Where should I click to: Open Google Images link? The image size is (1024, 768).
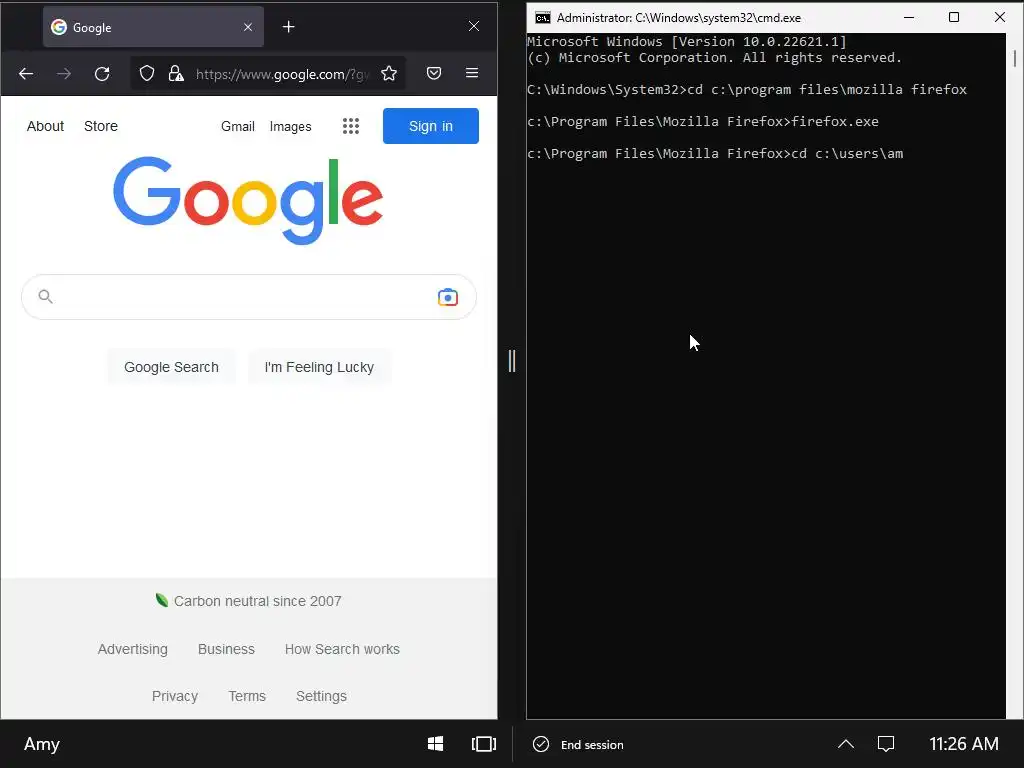[291, 126]
